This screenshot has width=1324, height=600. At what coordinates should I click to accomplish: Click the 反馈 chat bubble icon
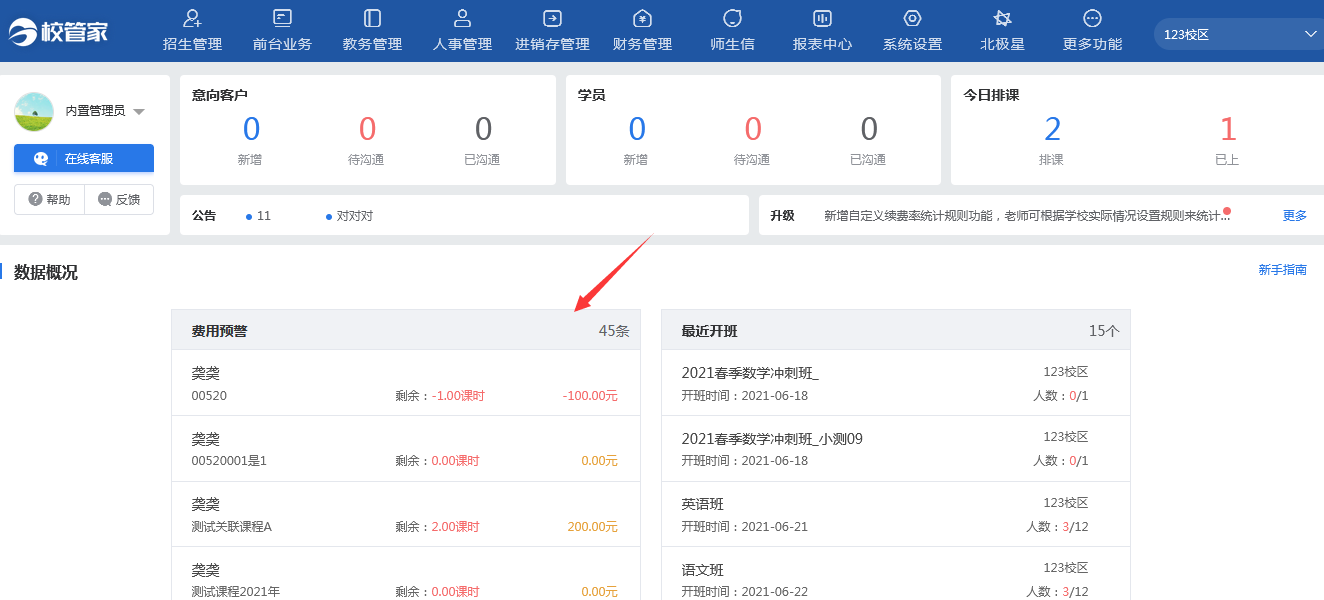[104, 199]
